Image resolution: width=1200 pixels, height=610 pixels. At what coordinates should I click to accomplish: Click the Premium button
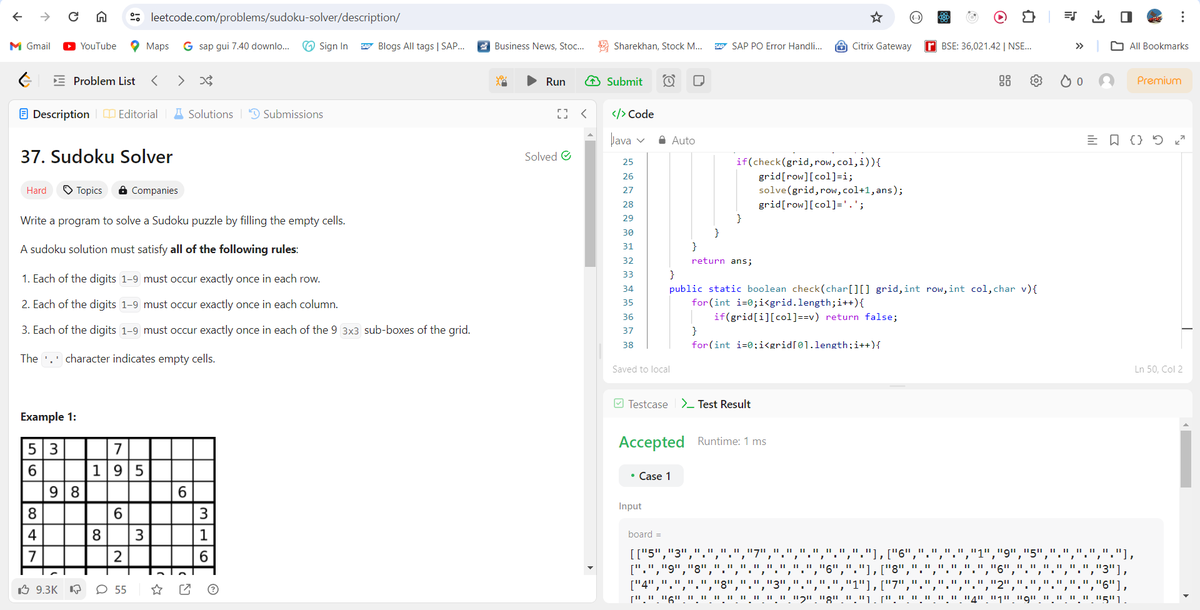(x=1159, y=81)
